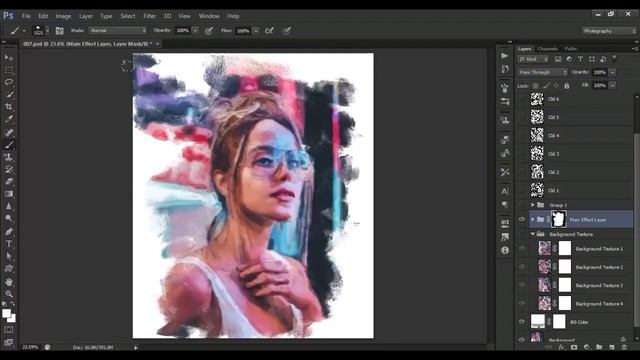This screenshot has height=360, width=640.
Task: Toggle visibility of Background Texture 4
Action: (x=522, y=303)
